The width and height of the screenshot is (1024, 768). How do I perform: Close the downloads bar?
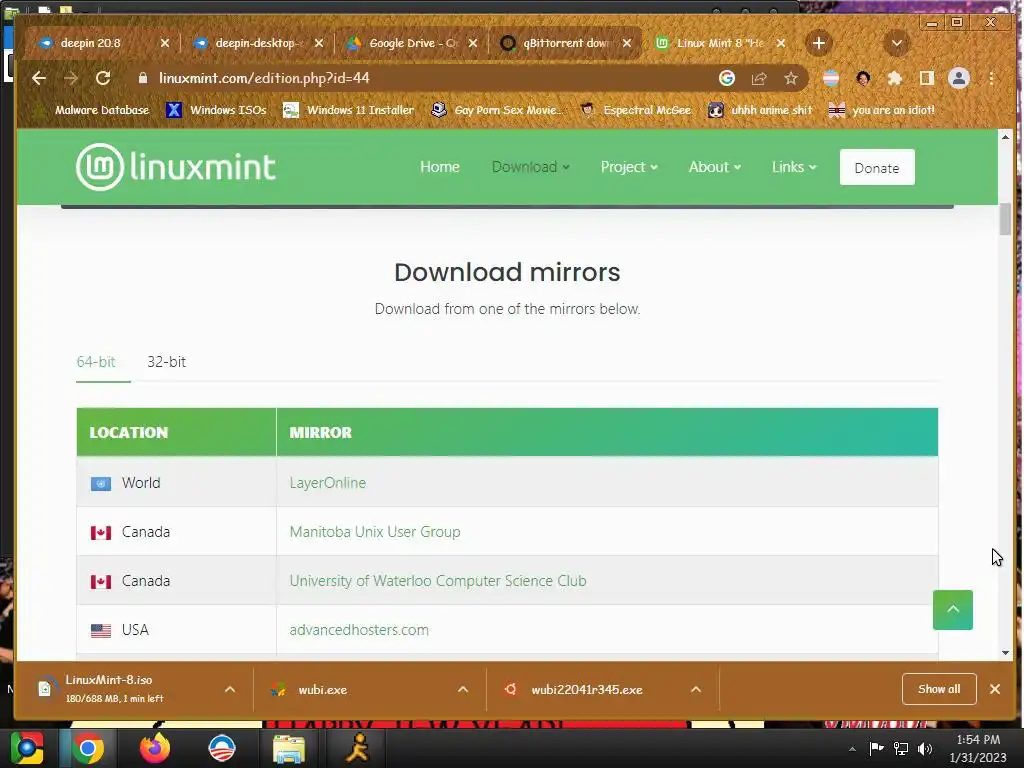[995, 689]
